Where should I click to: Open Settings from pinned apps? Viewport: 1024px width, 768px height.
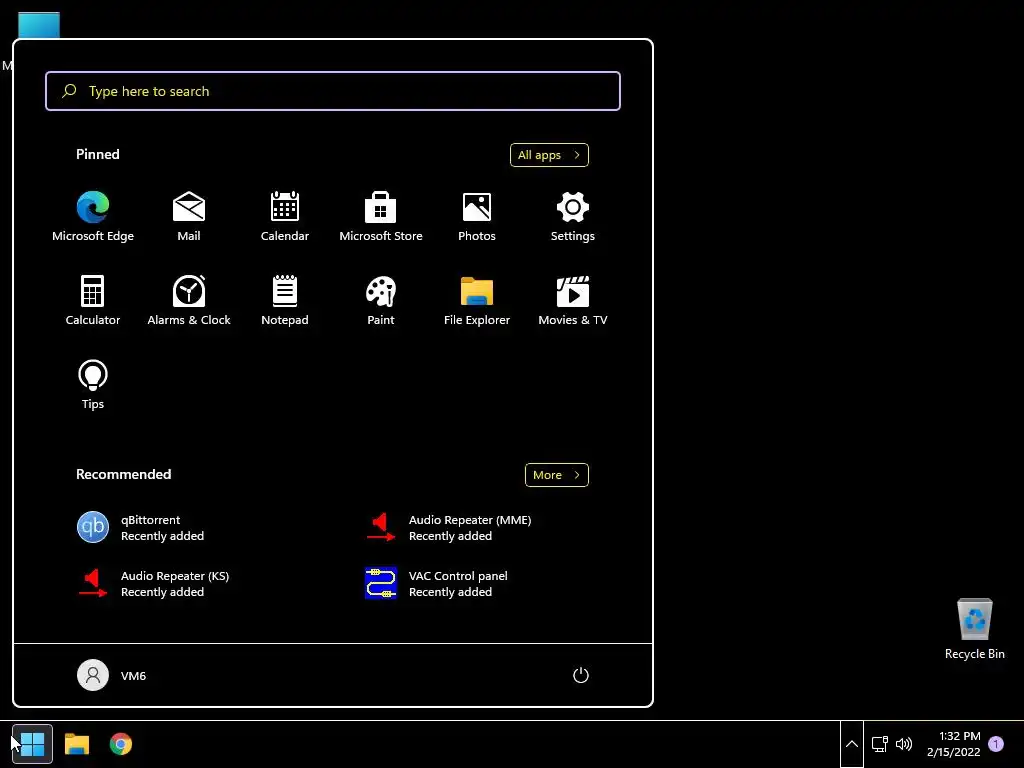point(573,217)
